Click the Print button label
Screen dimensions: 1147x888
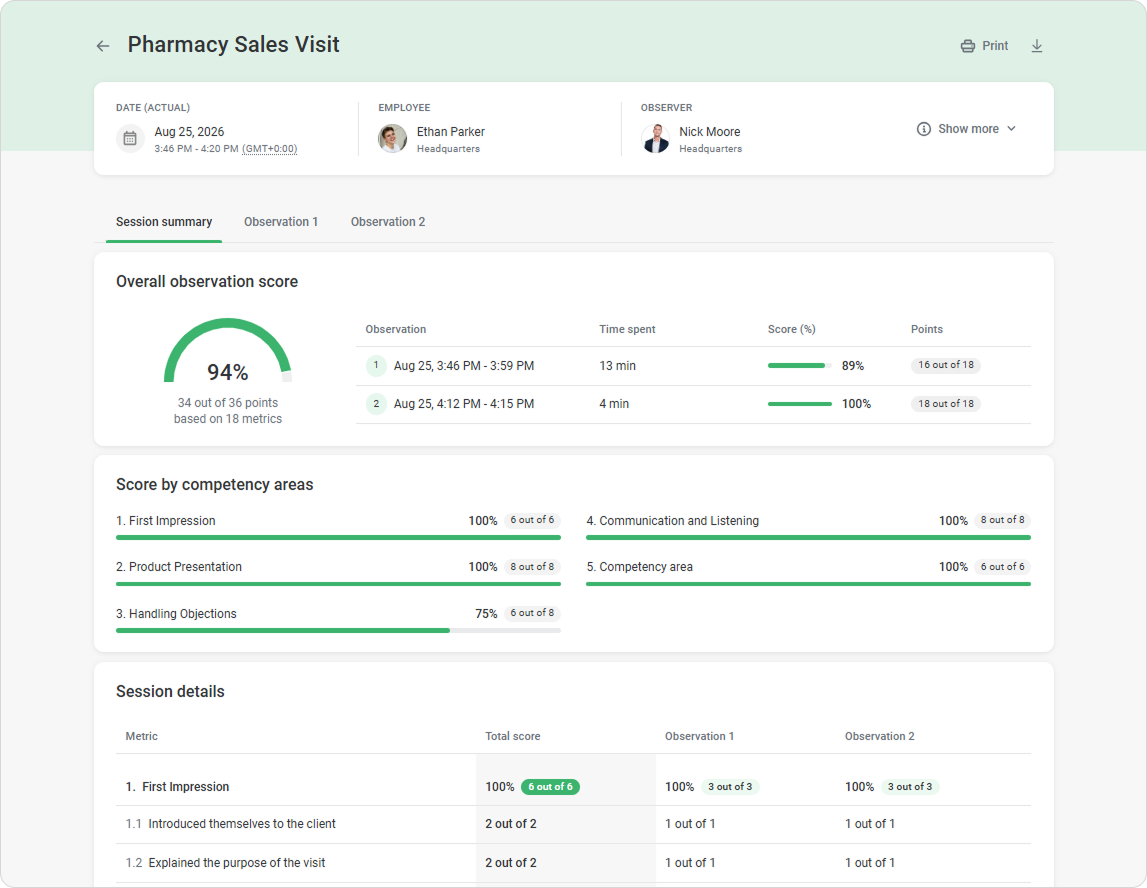coord(995,46)
